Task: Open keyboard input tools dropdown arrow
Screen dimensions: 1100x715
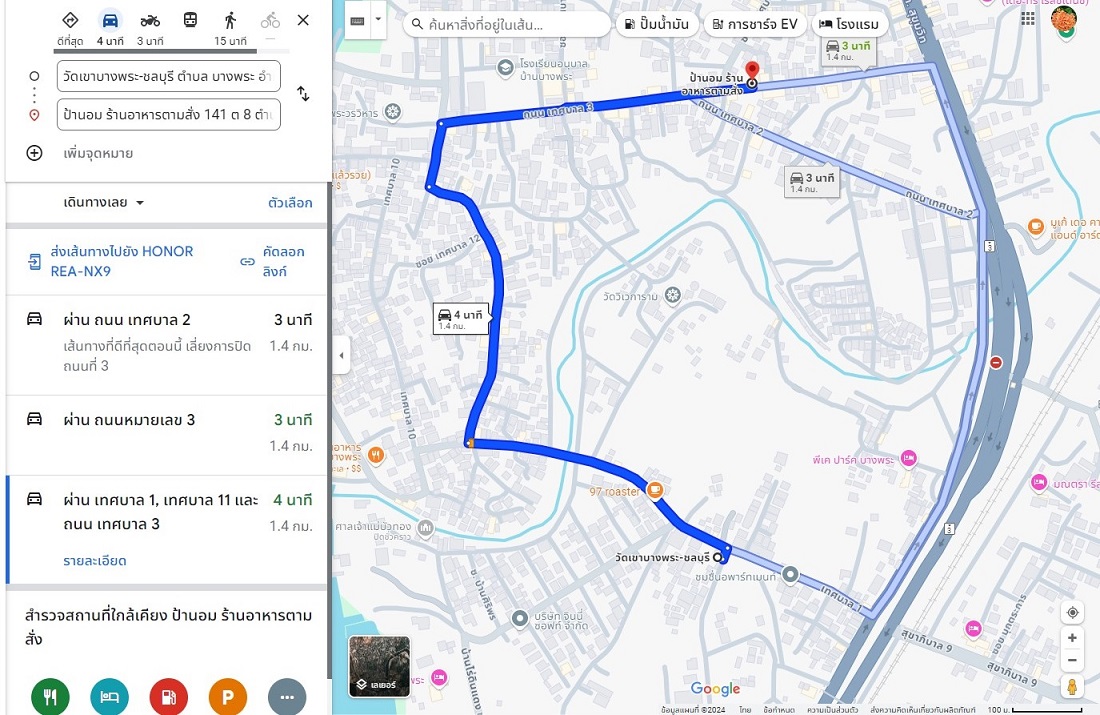Action: [x=378, y=19]
